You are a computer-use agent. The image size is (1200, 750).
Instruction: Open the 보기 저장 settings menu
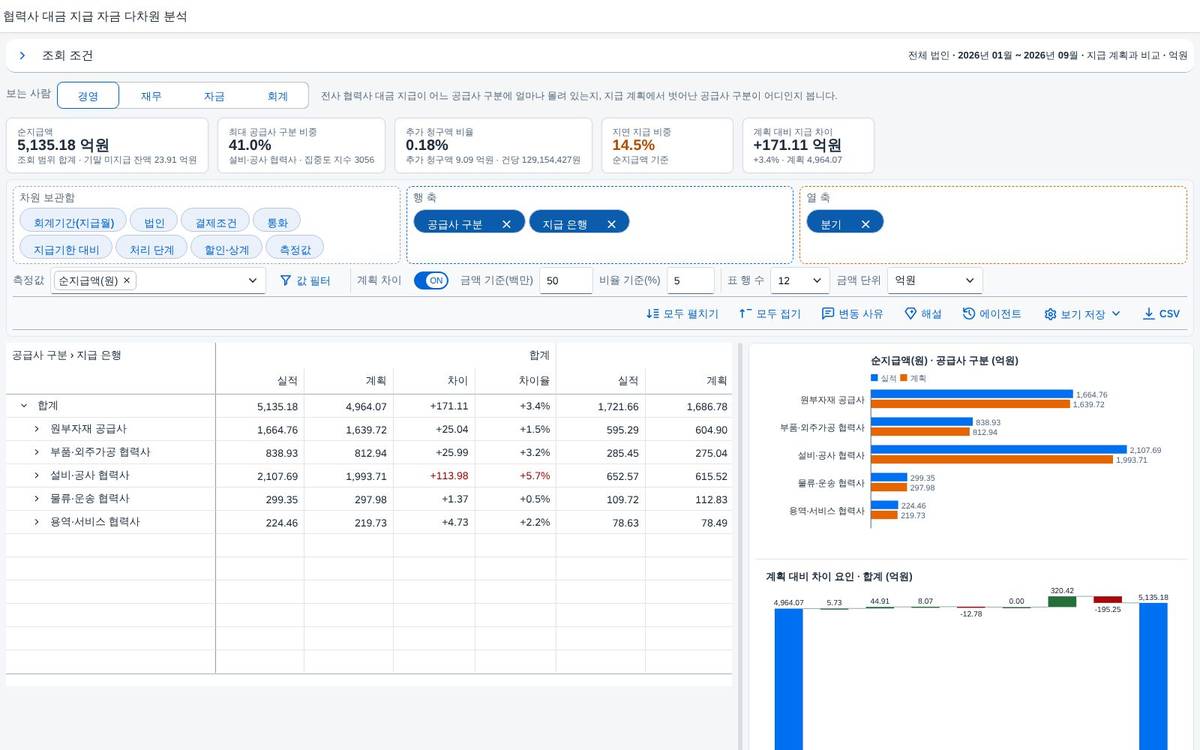1082,314
